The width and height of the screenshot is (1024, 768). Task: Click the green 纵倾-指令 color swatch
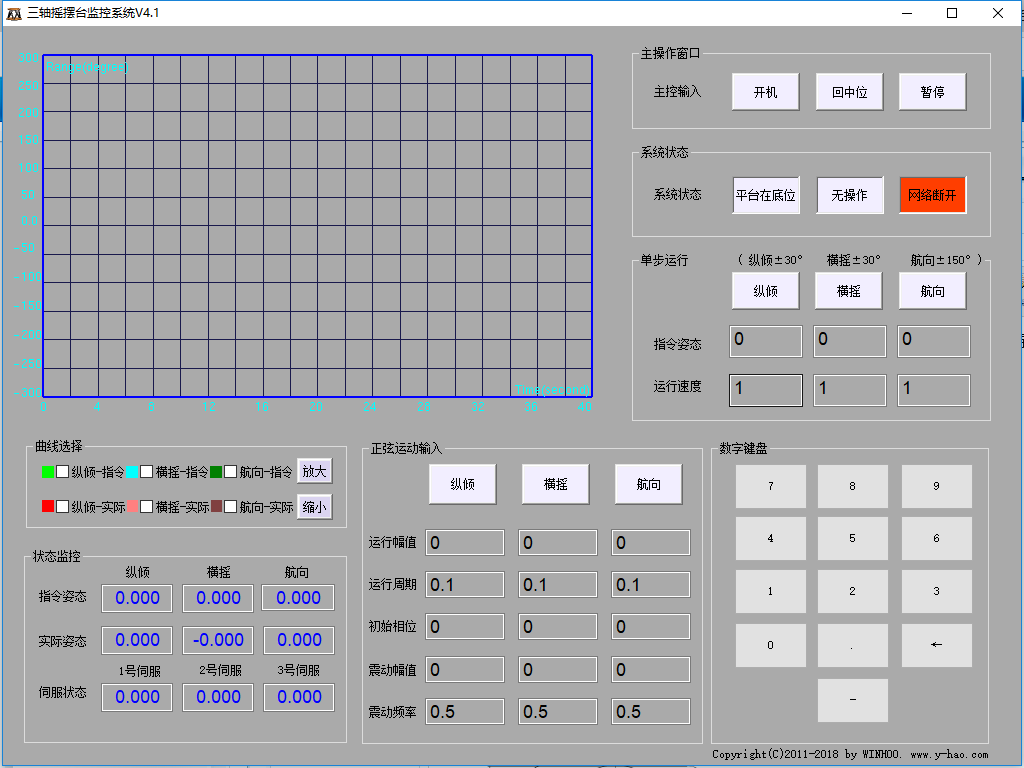(47, 472)
